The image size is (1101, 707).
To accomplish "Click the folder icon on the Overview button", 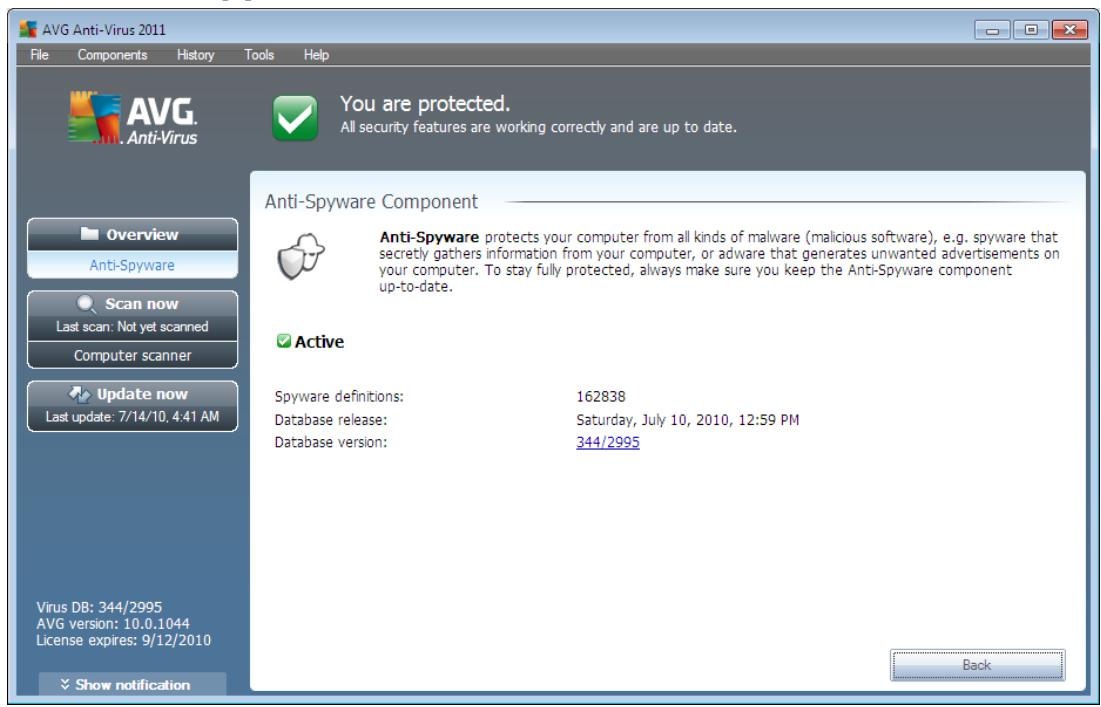I will (x=89, y=234).
